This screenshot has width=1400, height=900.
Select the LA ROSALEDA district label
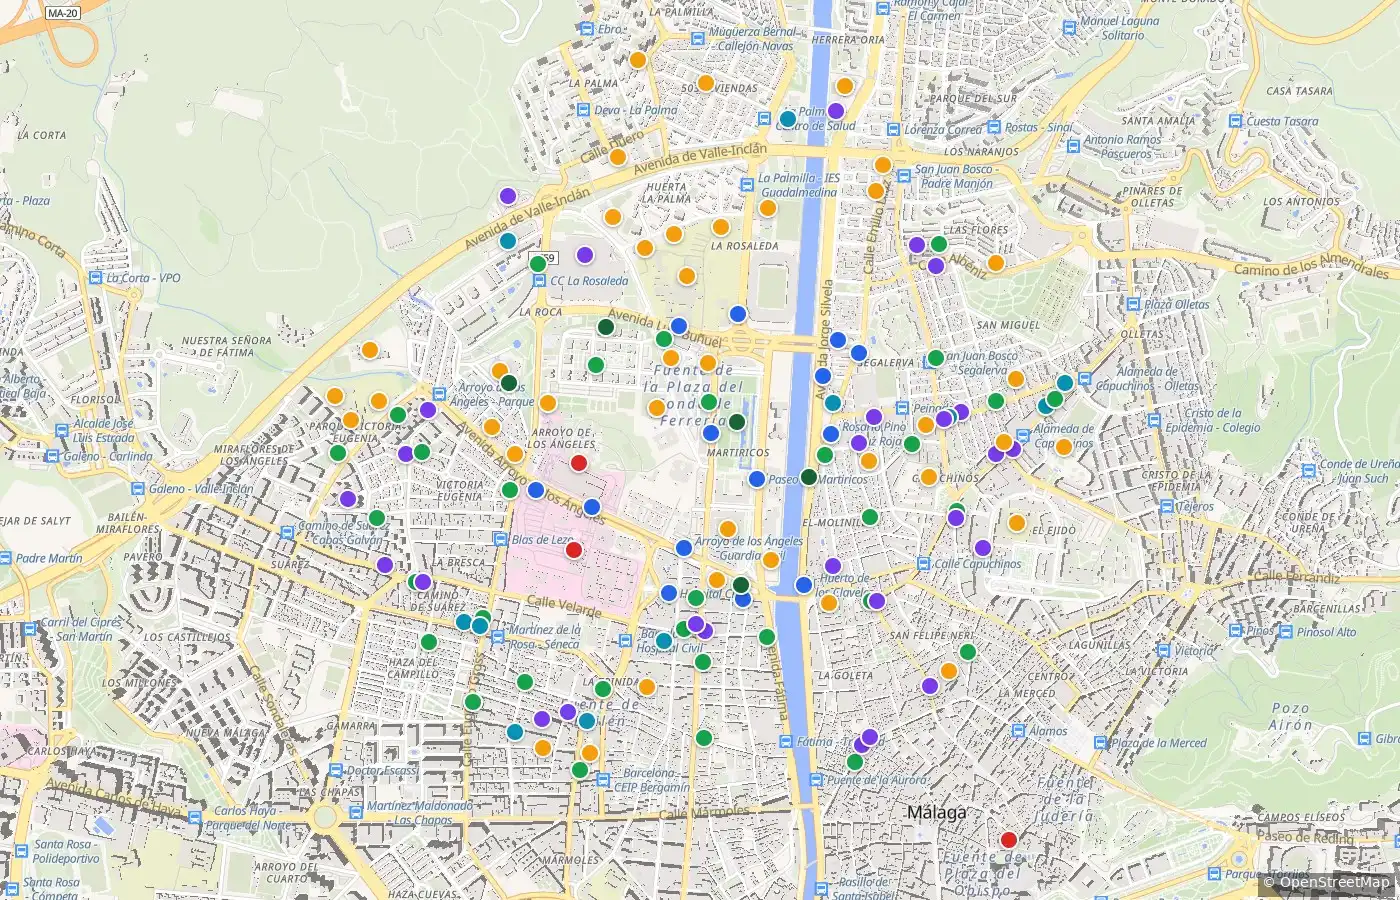tap(744, 246)
